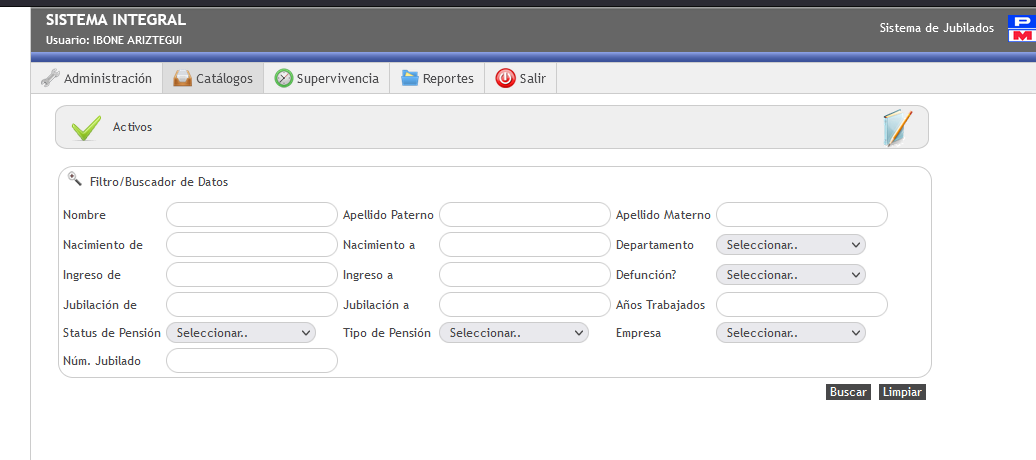Open the Empresa dropdown
Viewport: 1036px width, 460px height.
(790, 333)
